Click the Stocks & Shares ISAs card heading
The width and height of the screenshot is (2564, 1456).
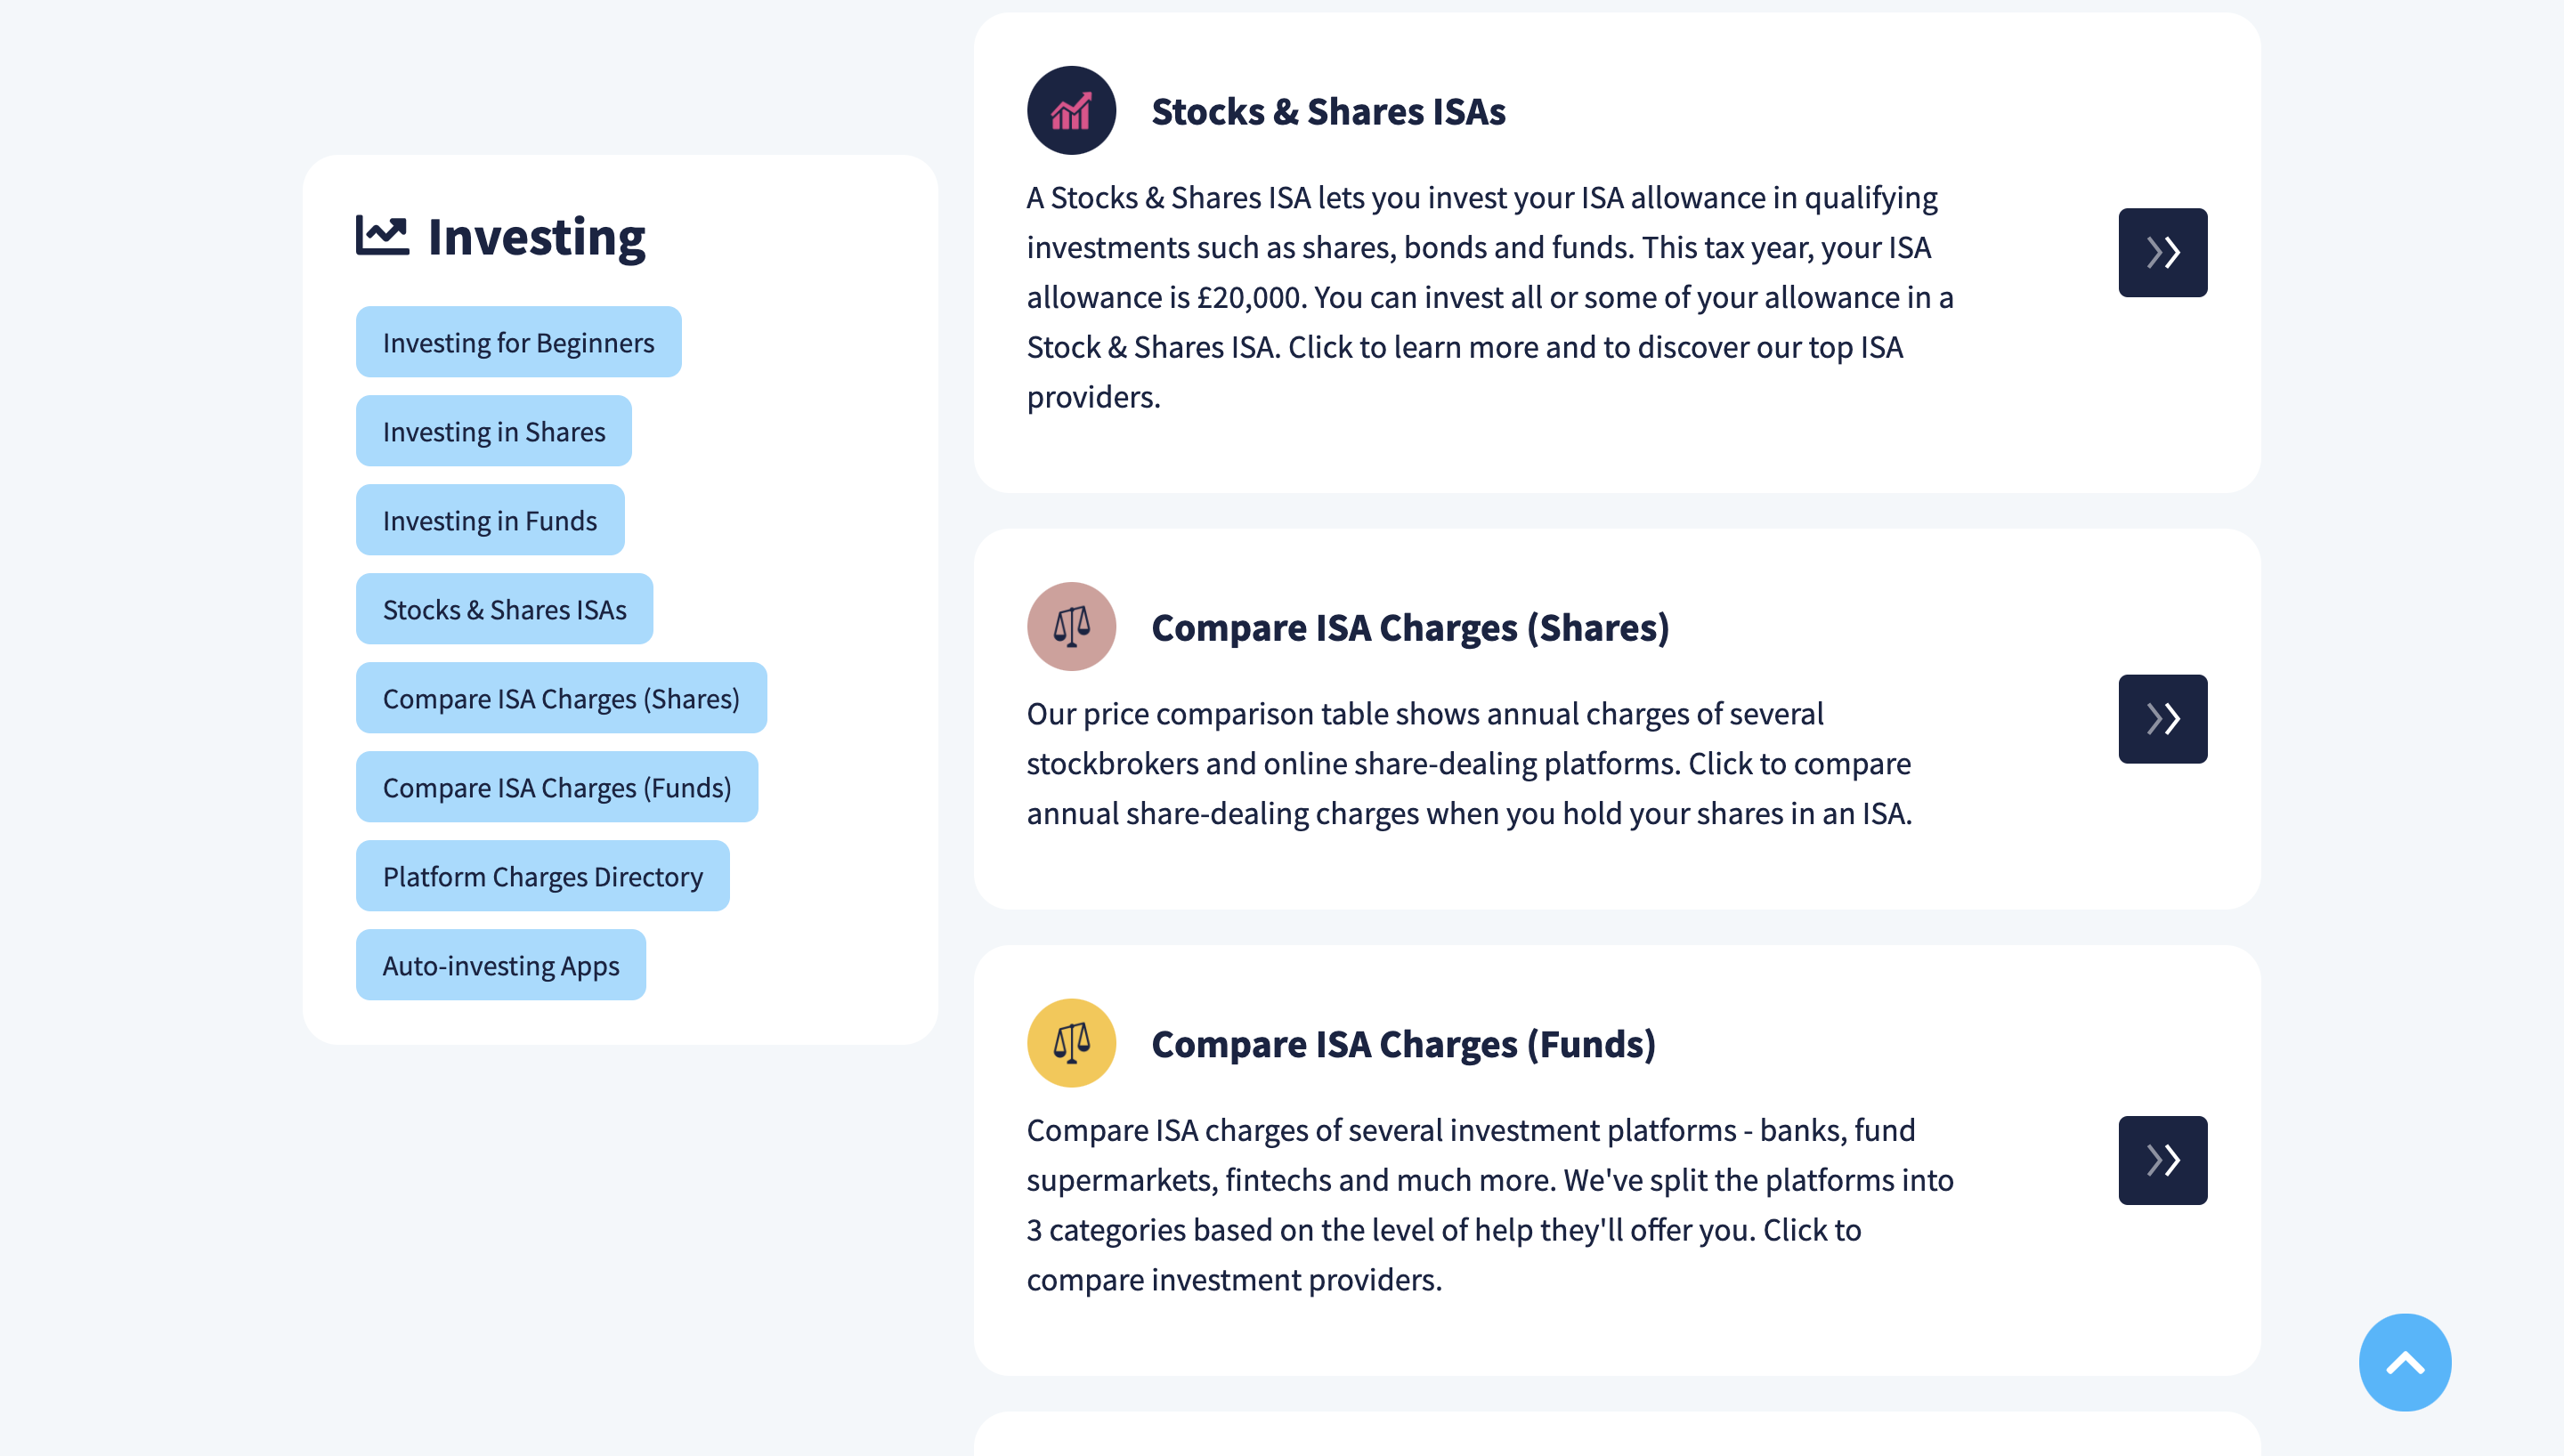click(1328, 111)
